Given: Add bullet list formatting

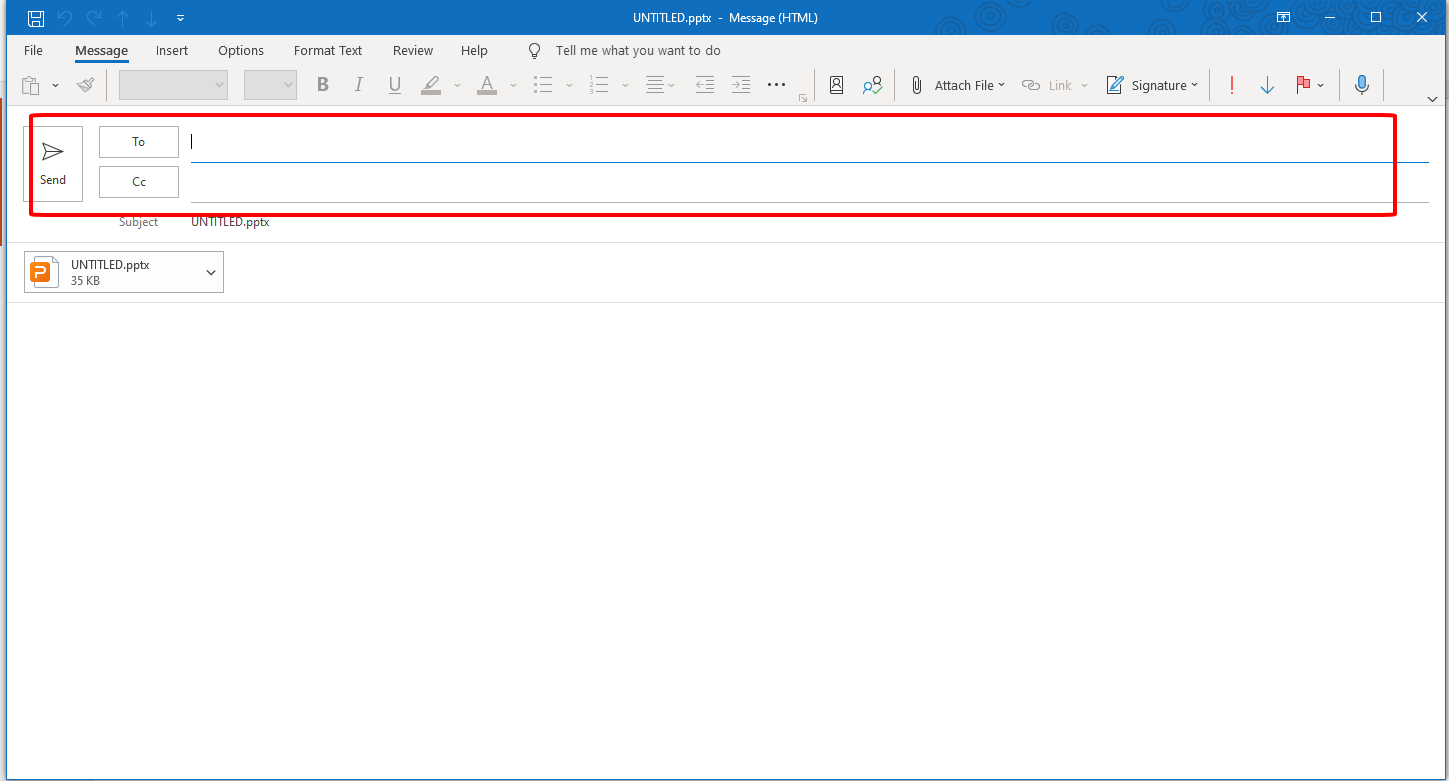Looking at the screenshot, I should pyautogui.click(x=543, y=84).
